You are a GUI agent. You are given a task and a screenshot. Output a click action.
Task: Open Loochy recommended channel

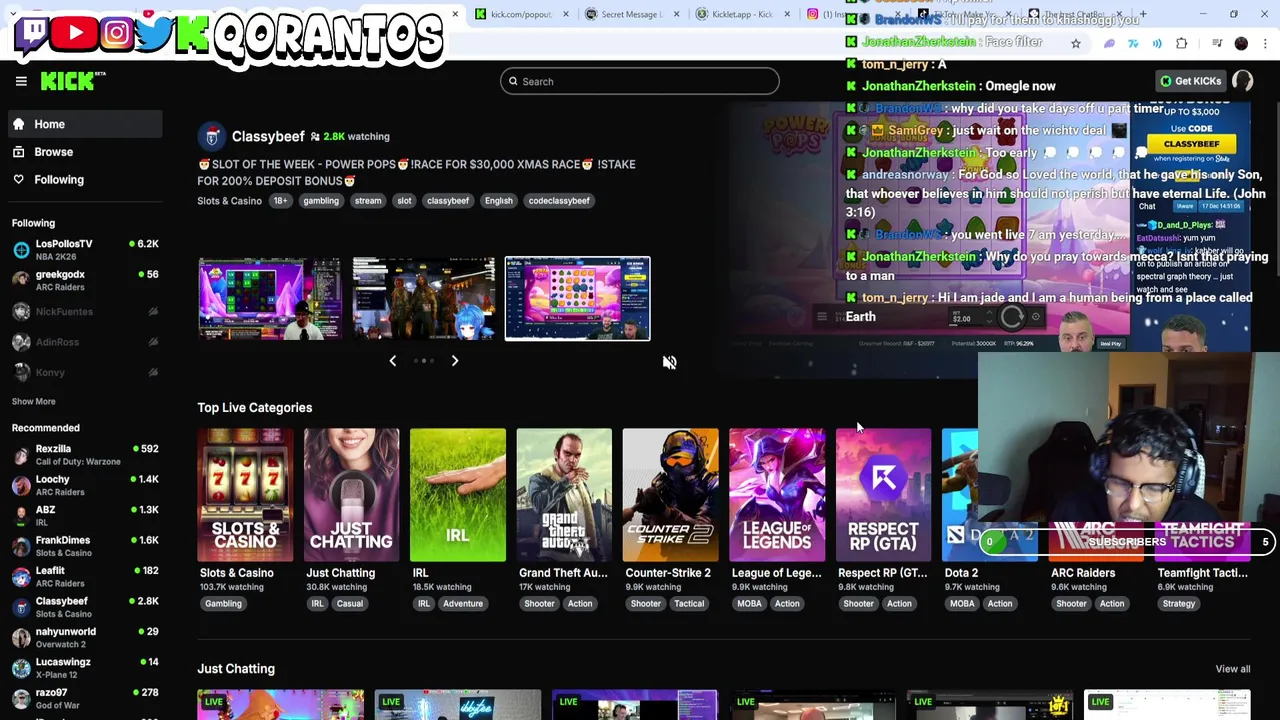coord(84,485)
